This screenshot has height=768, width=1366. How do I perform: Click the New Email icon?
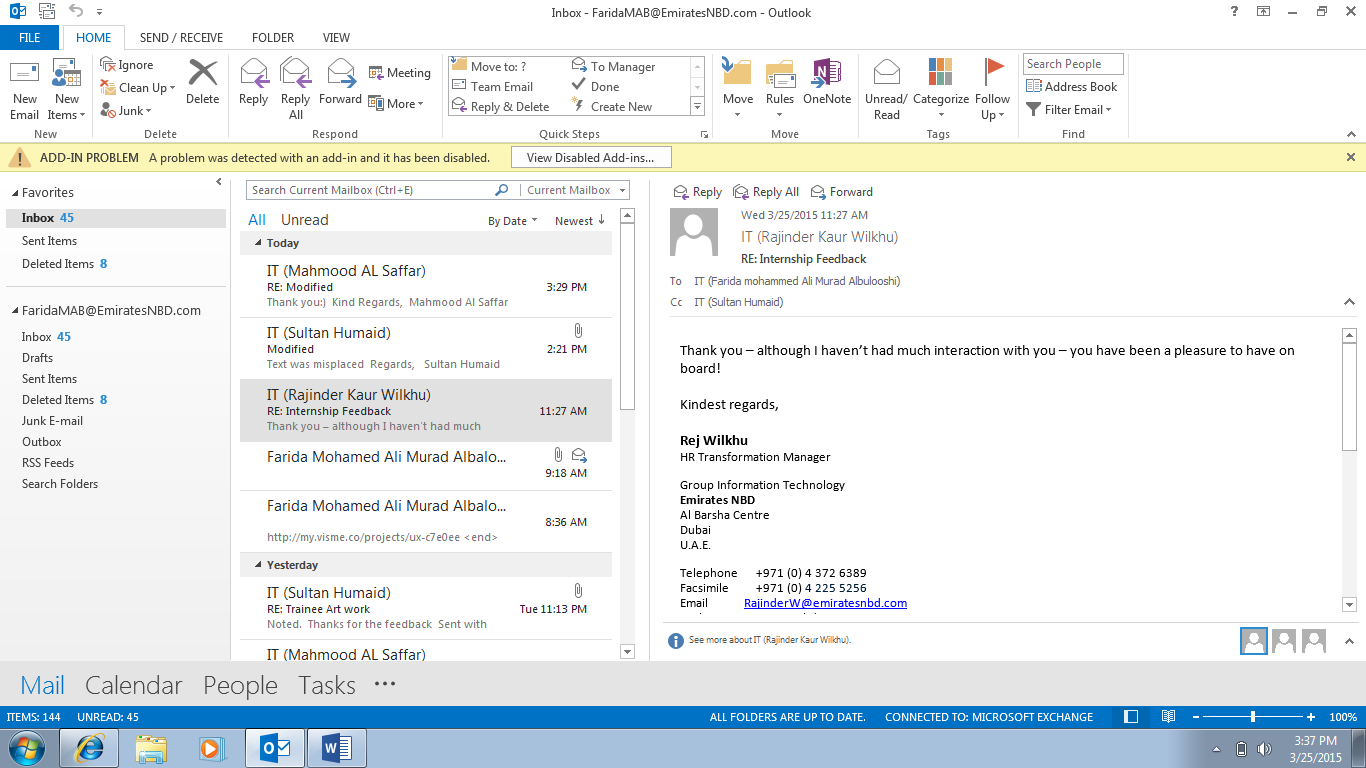[25, 76]
